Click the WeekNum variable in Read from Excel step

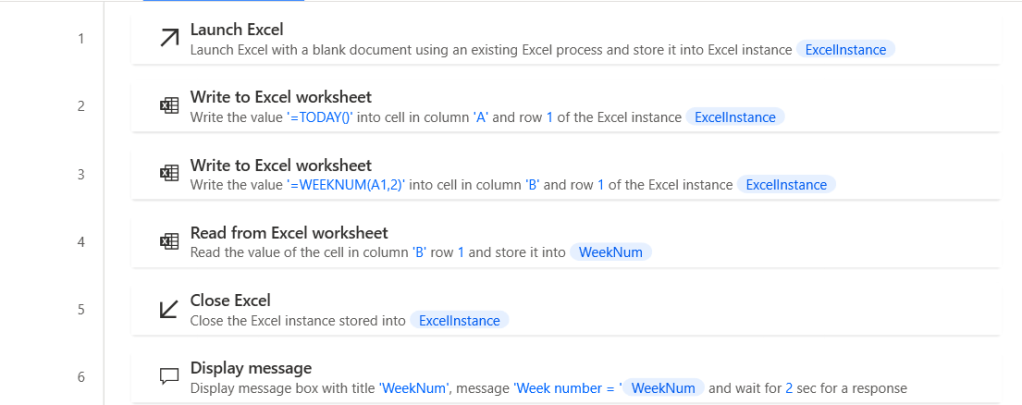[611, 252]
